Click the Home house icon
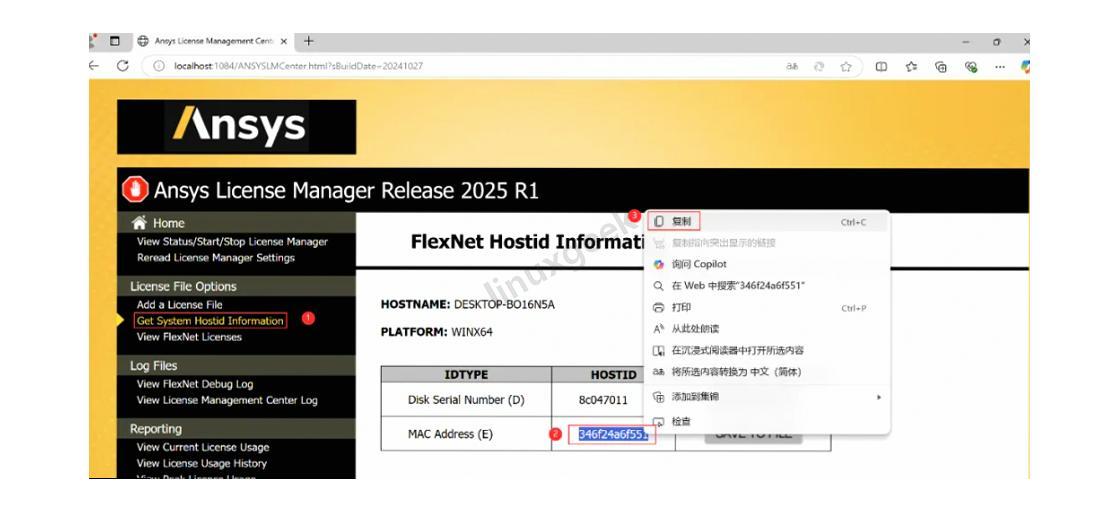 pyautogui.click(x=139, y=222)
